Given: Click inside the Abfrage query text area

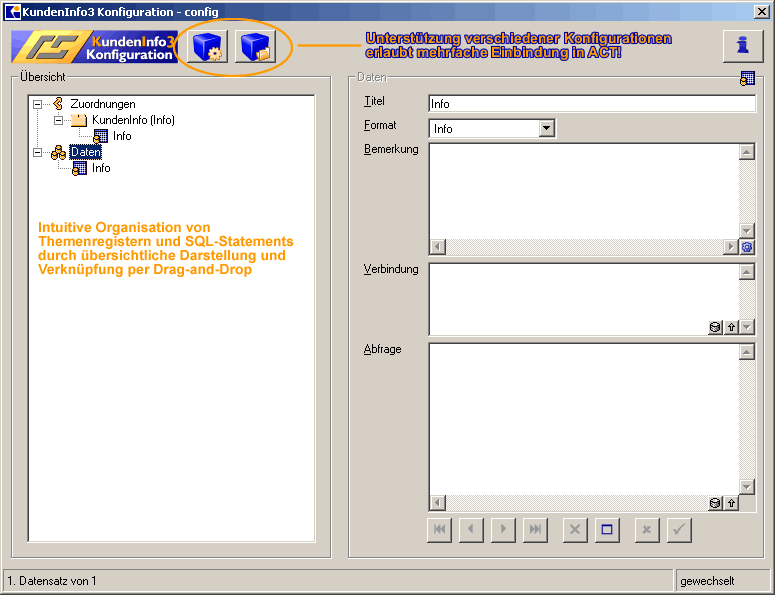Looking at the screenshot, I should coord(585,418).
